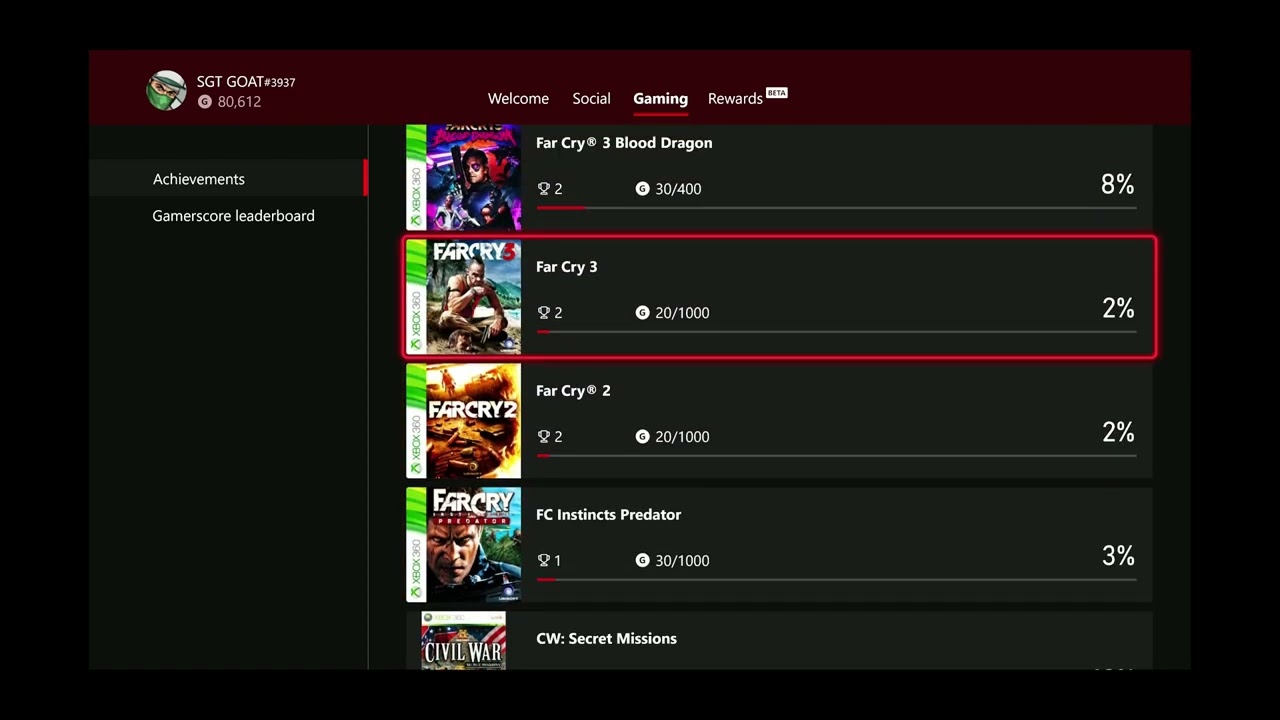Click the trophy icon in the FC Instincts Predator row
The width and height of the screenshot is (1280, 720).
(x=544, y=560)
